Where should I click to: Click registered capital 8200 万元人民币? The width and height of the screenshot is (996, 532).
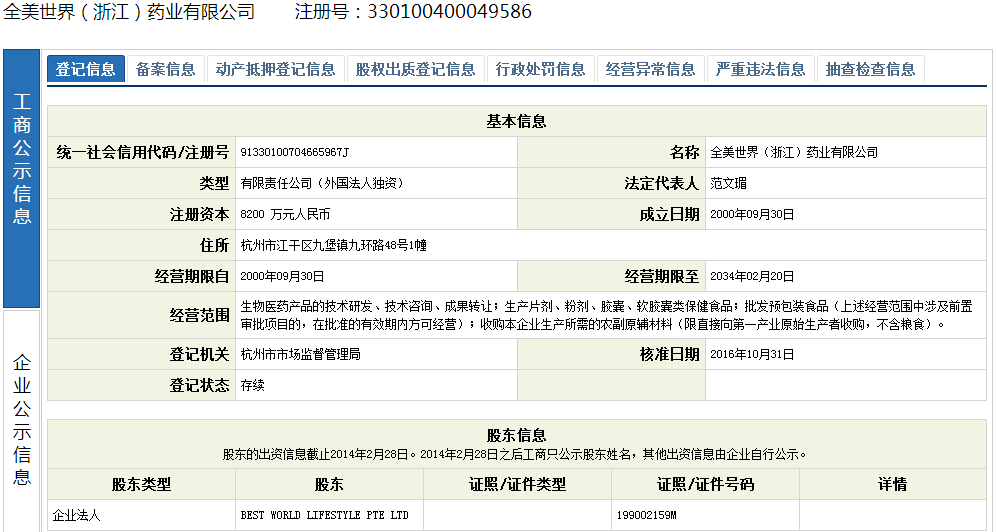[285, 215]
